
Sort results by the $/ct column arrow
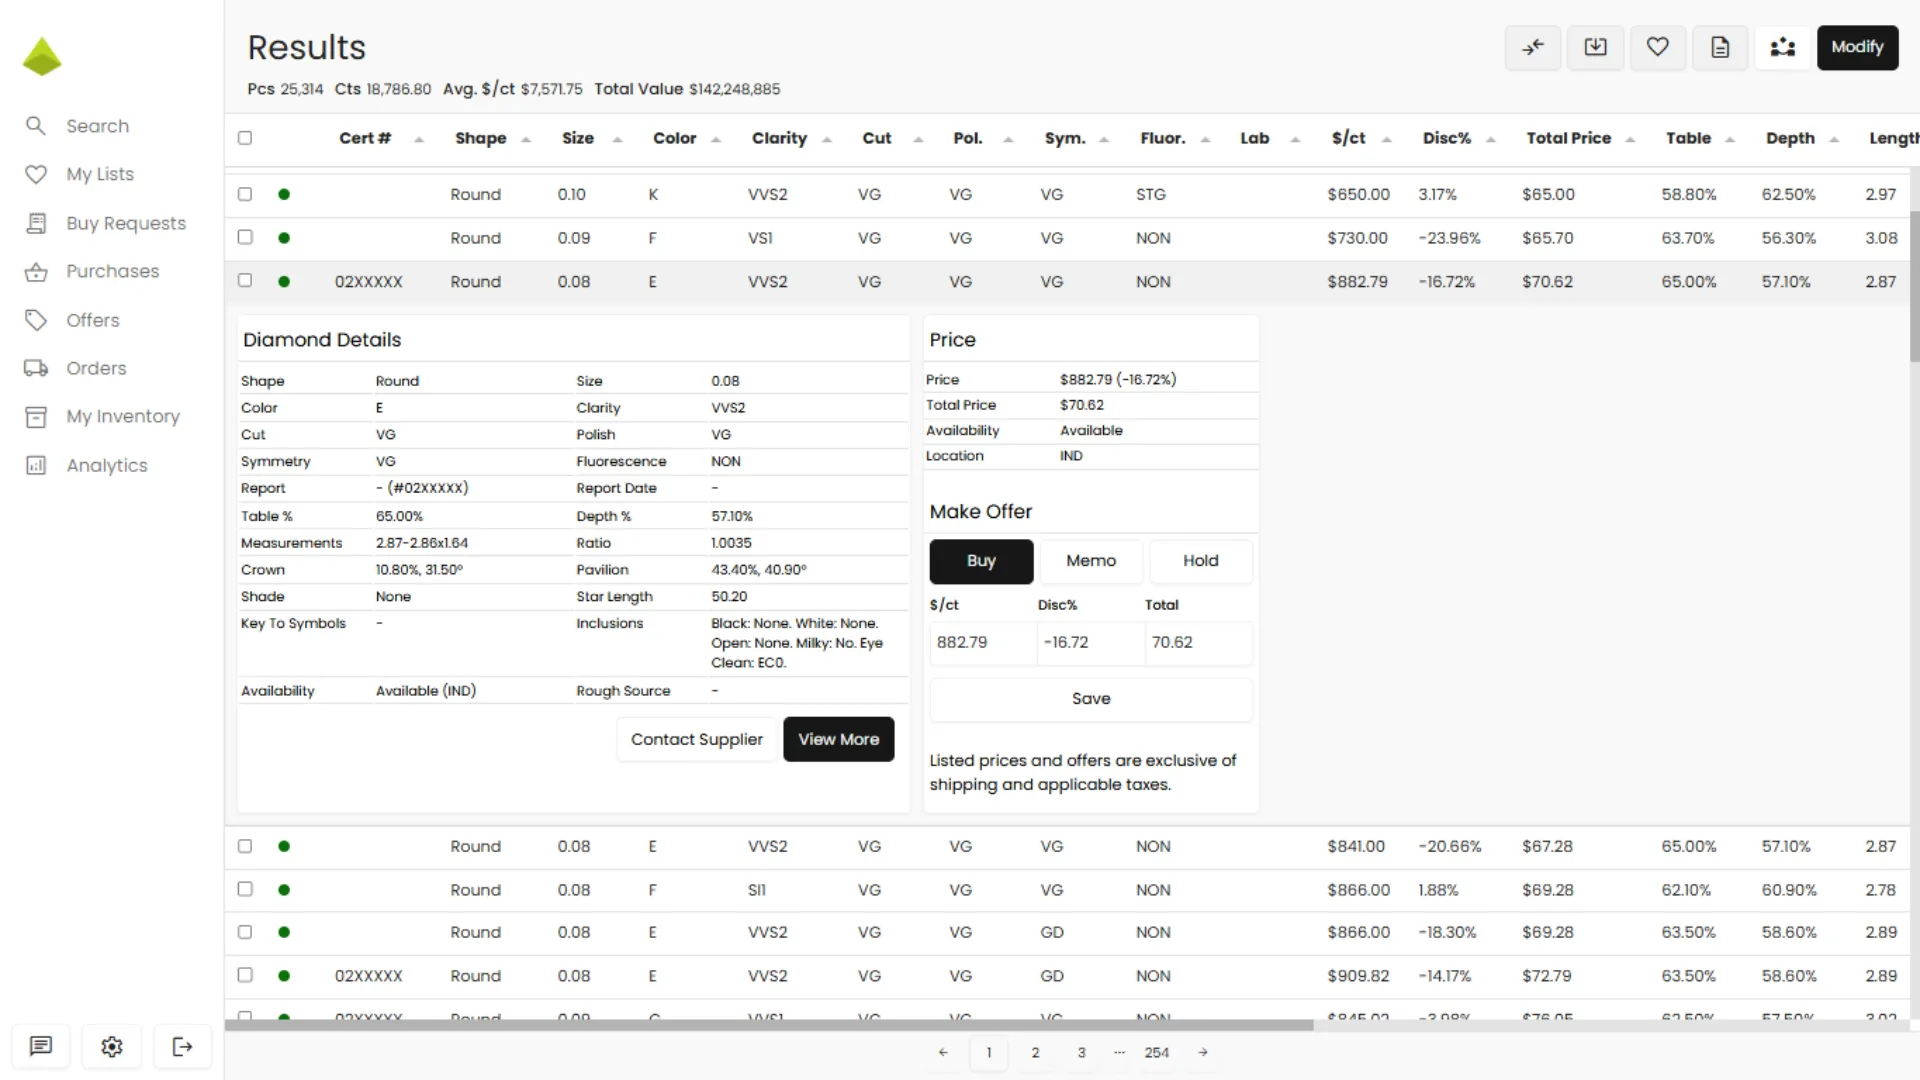coord(1387,139)
